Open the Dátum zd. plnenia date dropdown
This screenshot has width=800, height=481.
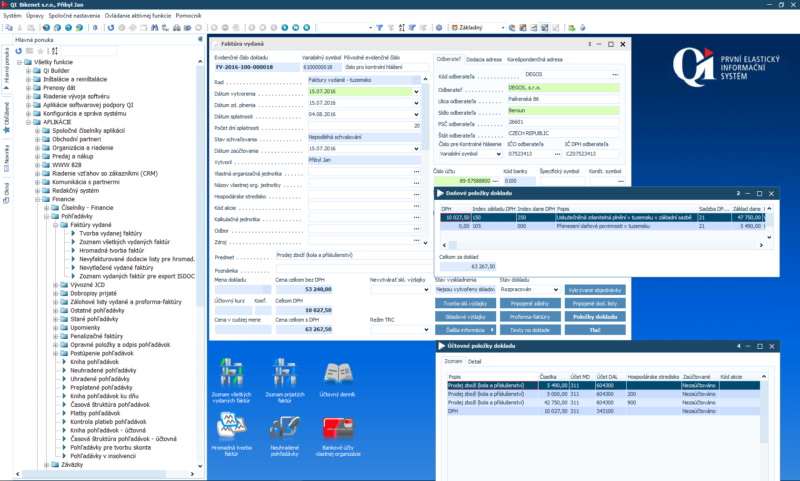click(416, 103)
